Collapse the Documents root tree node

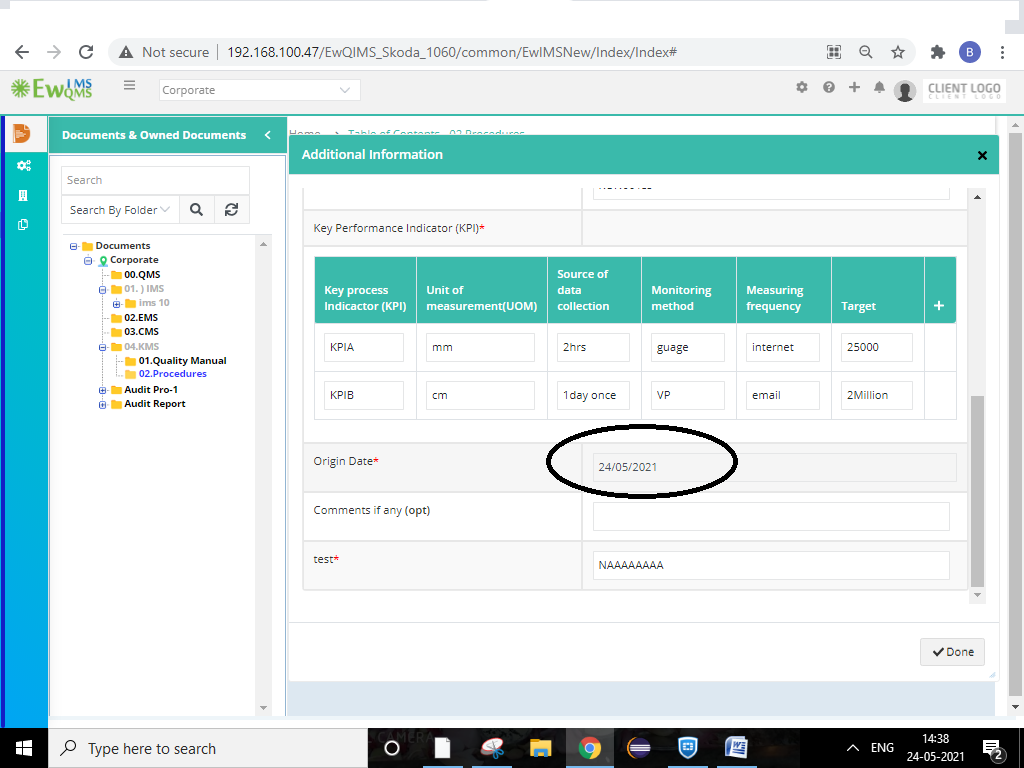point(74,246)
